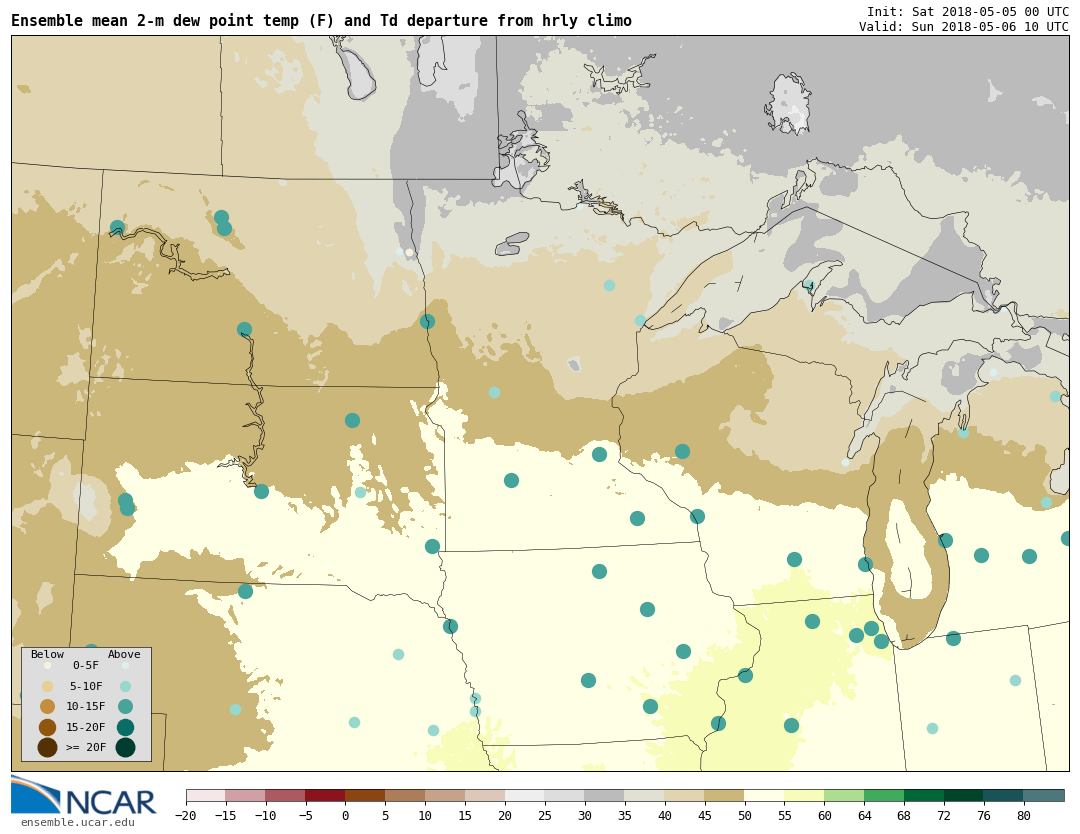Click the Above 15-20F legend circle
Image resolution: width=1080 pixels, height=834 pixels.
125,727
